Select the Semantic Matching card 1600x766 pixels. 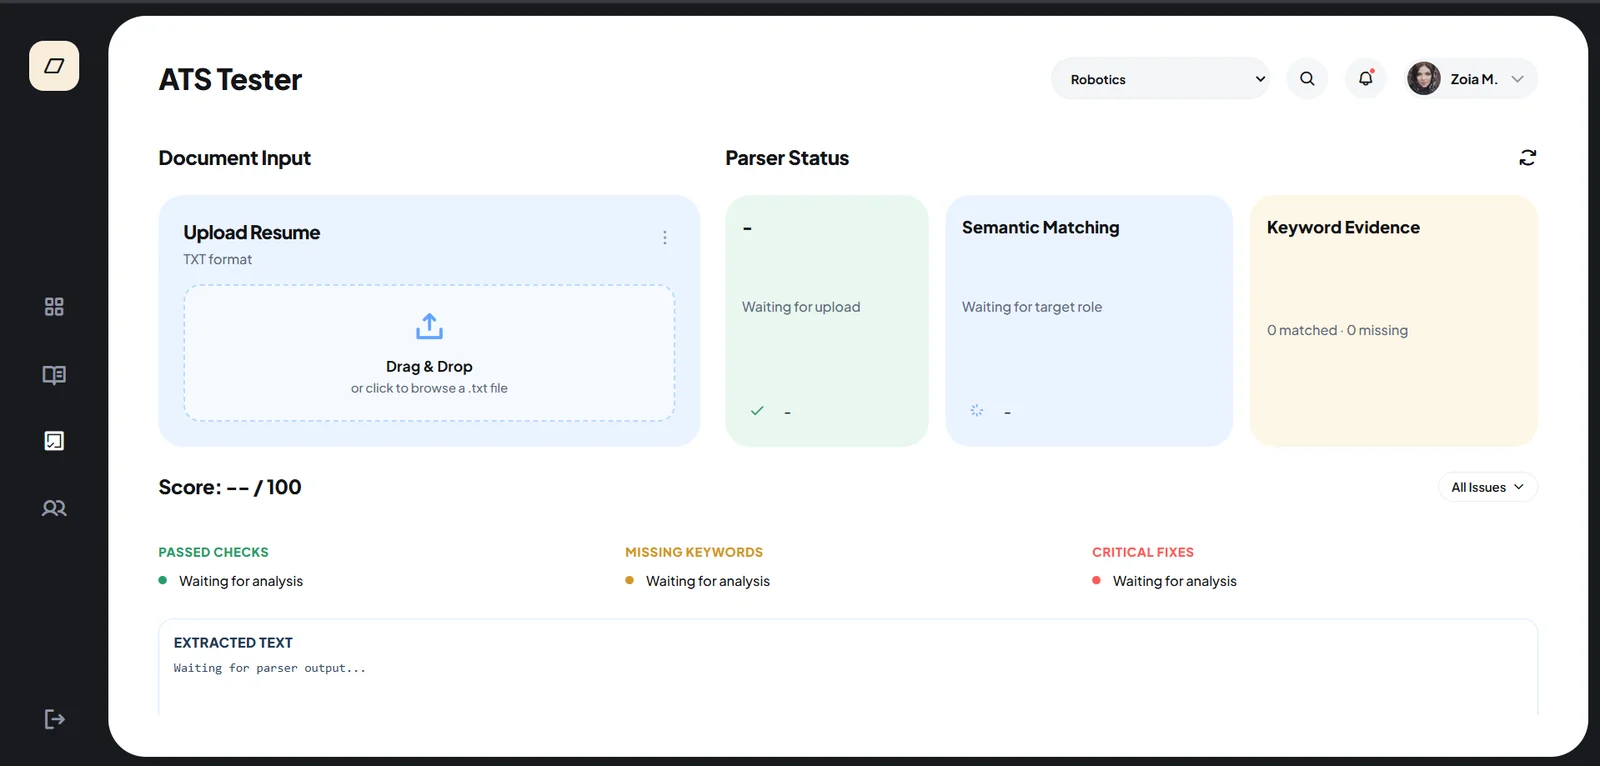(x=1089, y=321)
